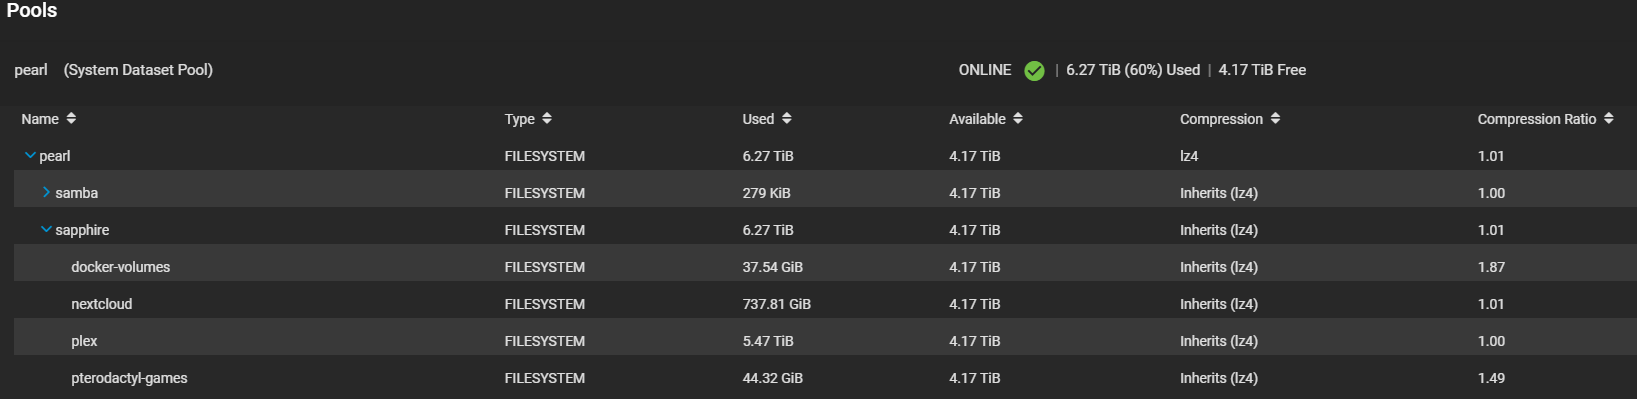The width and height of the screenshot is (1637, 399).
Task: Click the pearl pool title
Action: tap(31, 70)
